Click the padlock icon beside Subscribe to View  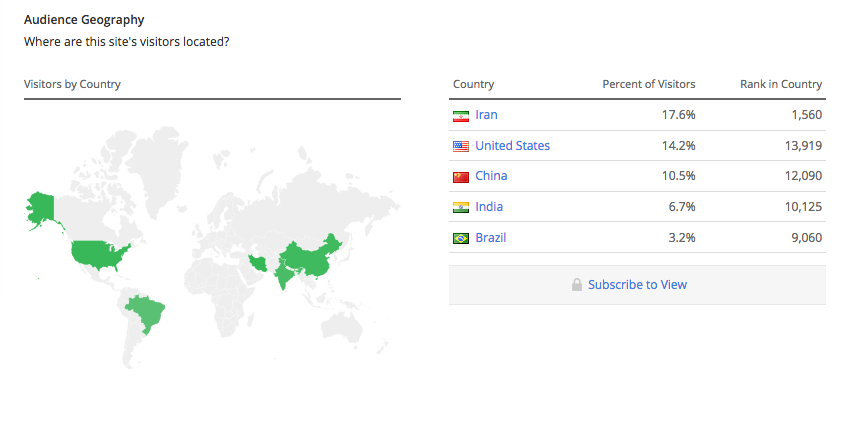(577, 285)
